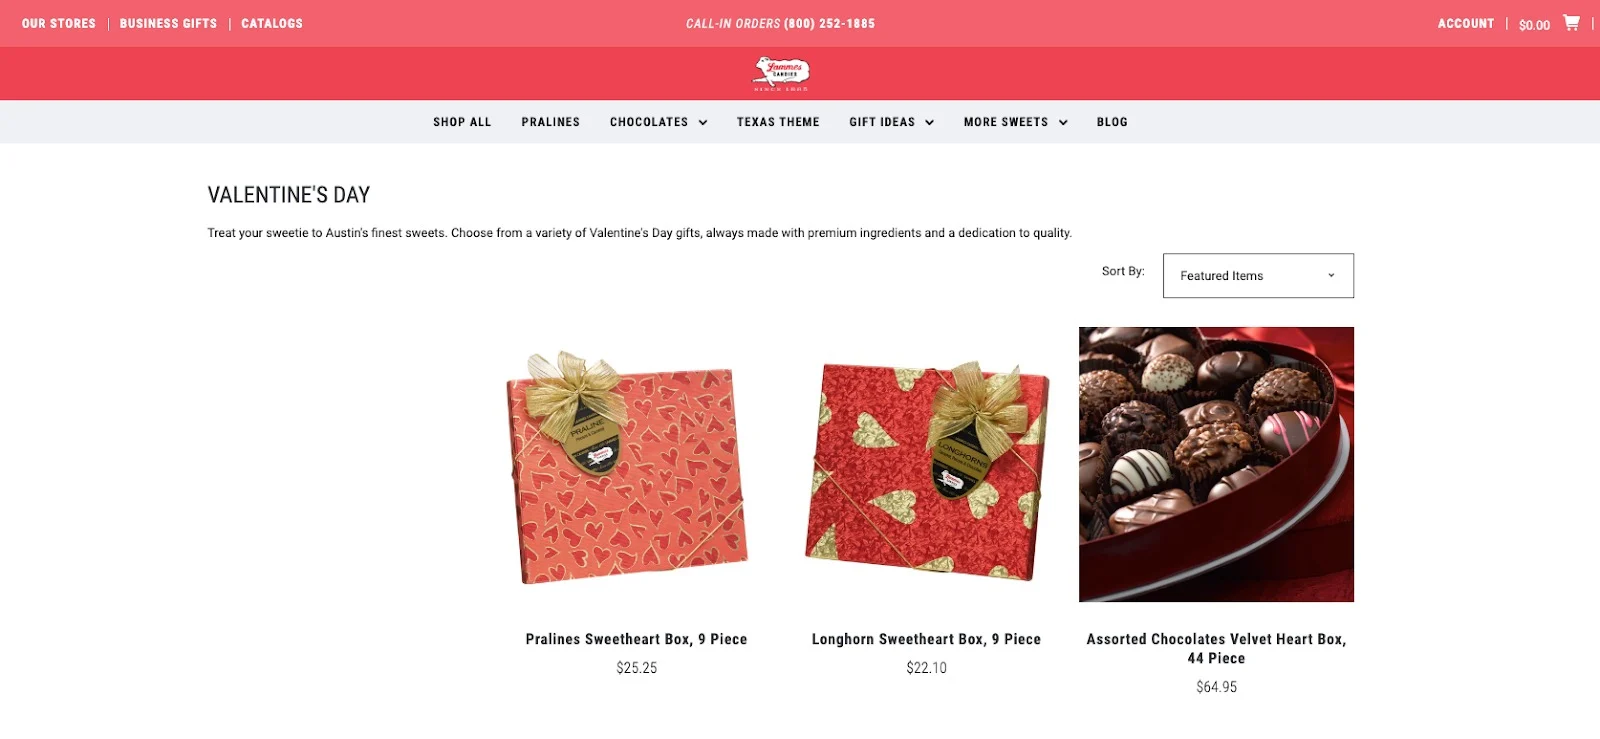Open the Pralines menu item
This screenshot has width=1600, height=739.
(x=551, y=122)
